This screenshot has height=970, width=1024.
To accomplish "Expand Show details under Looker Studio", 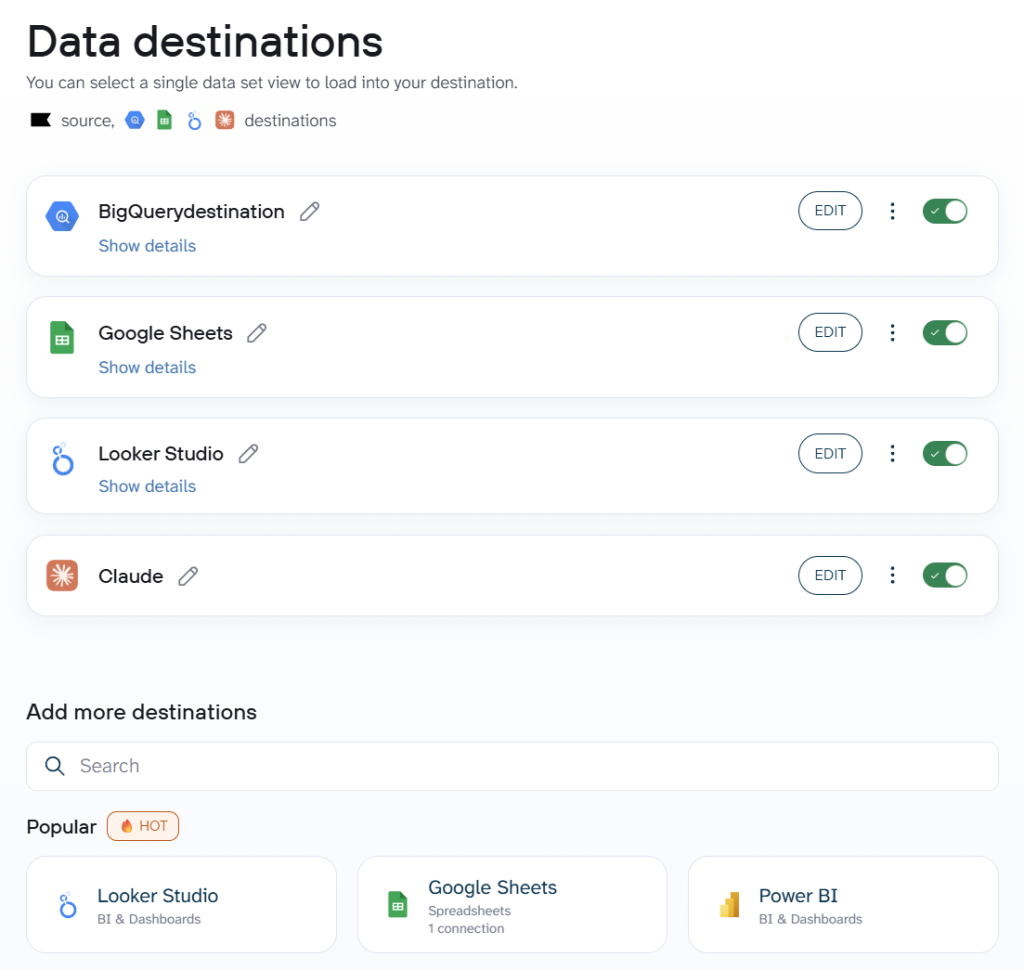I will pos(147,486).
